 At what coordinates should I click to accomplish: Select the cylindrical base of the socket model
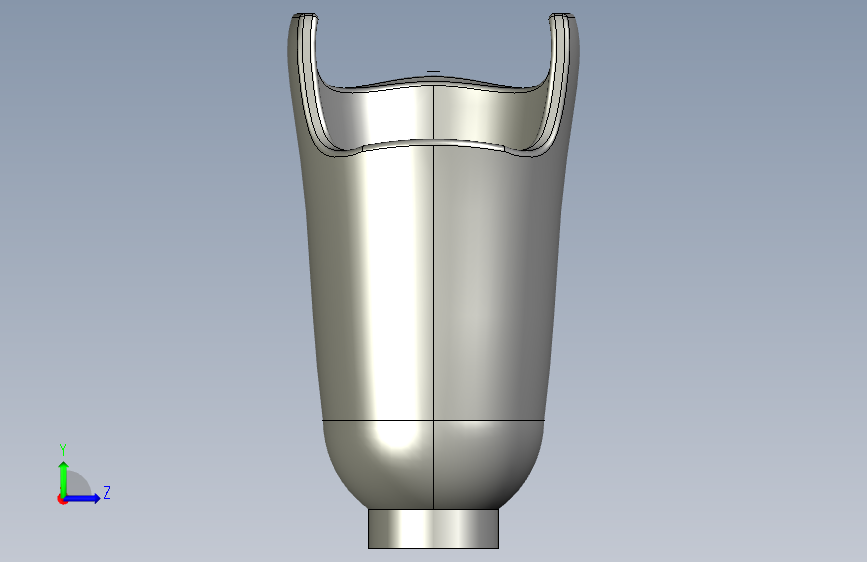coord(434,529)
